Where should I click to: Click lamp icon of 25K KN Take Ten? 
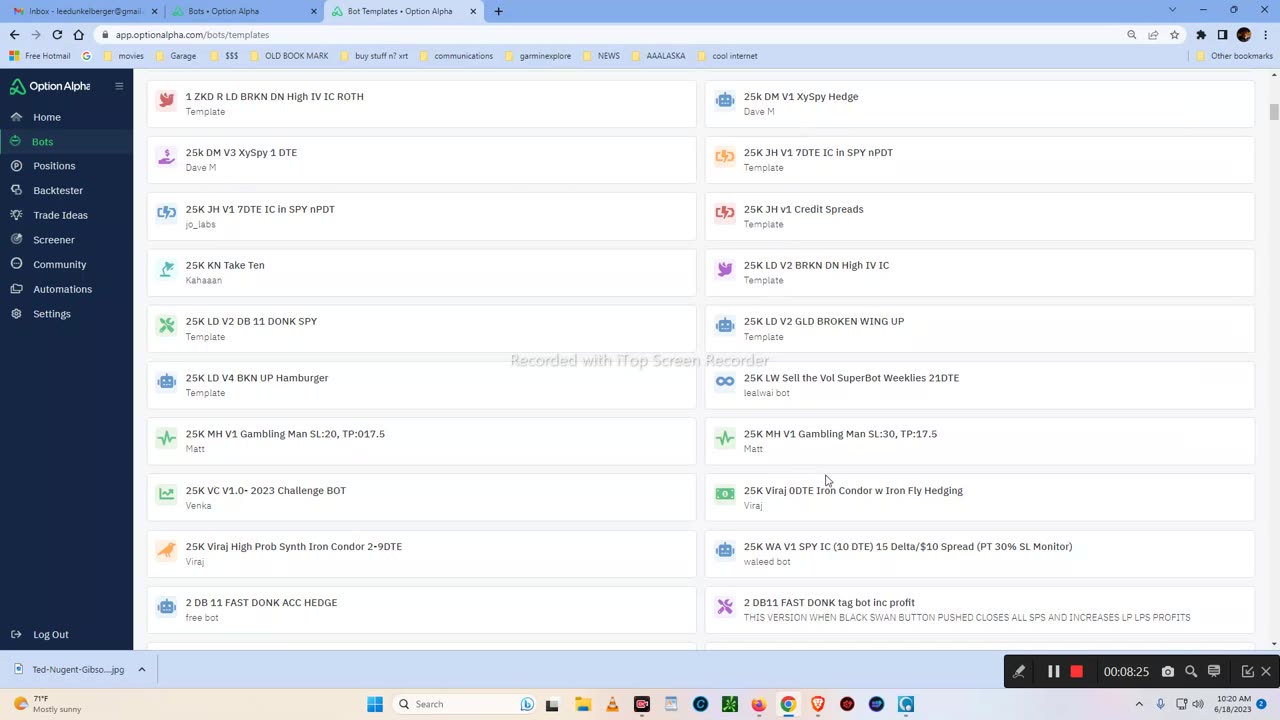(x=167, y=269)
